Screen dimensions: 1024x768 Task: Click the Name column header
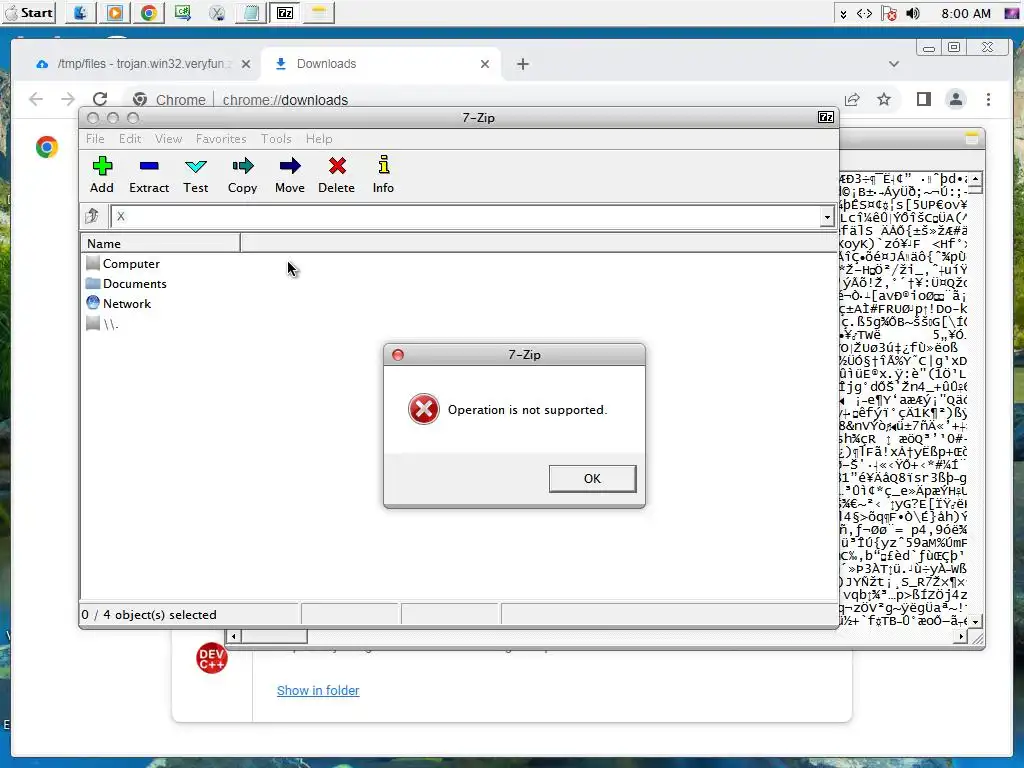[160, 244]
